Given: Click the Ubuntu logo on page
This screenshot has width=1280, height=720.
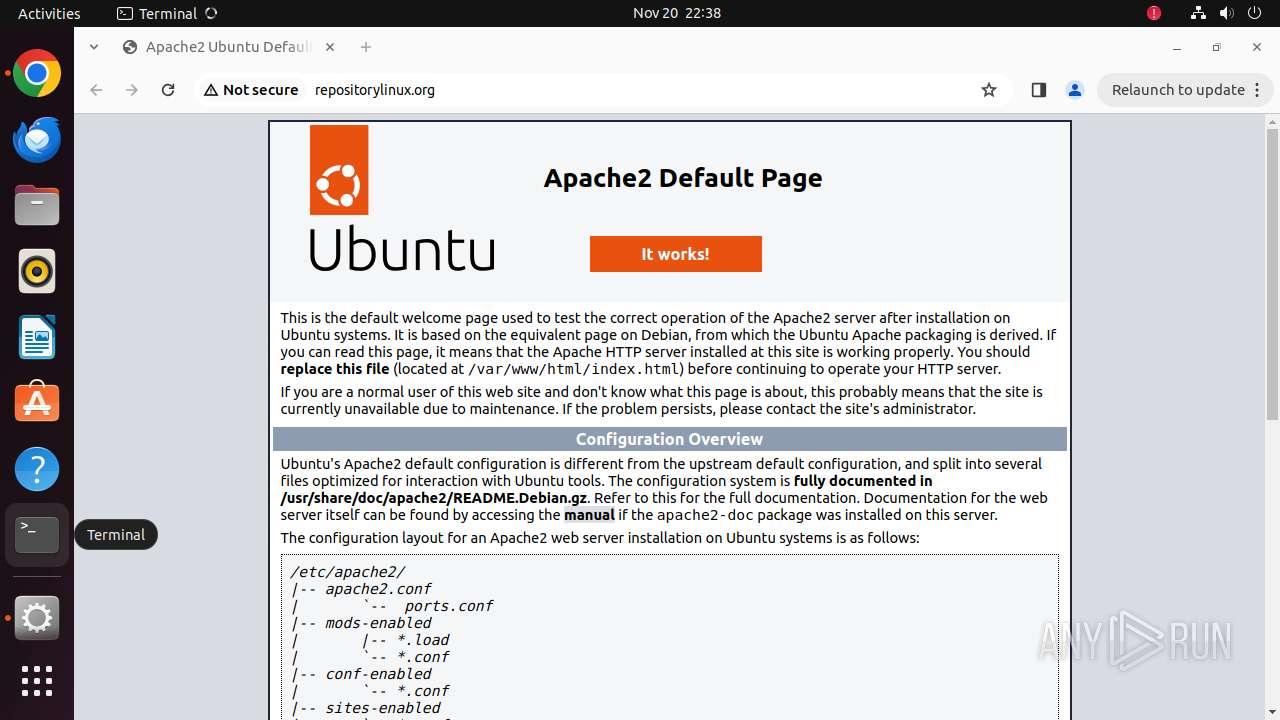Looking at the screenshot, I should coord(402,198).
